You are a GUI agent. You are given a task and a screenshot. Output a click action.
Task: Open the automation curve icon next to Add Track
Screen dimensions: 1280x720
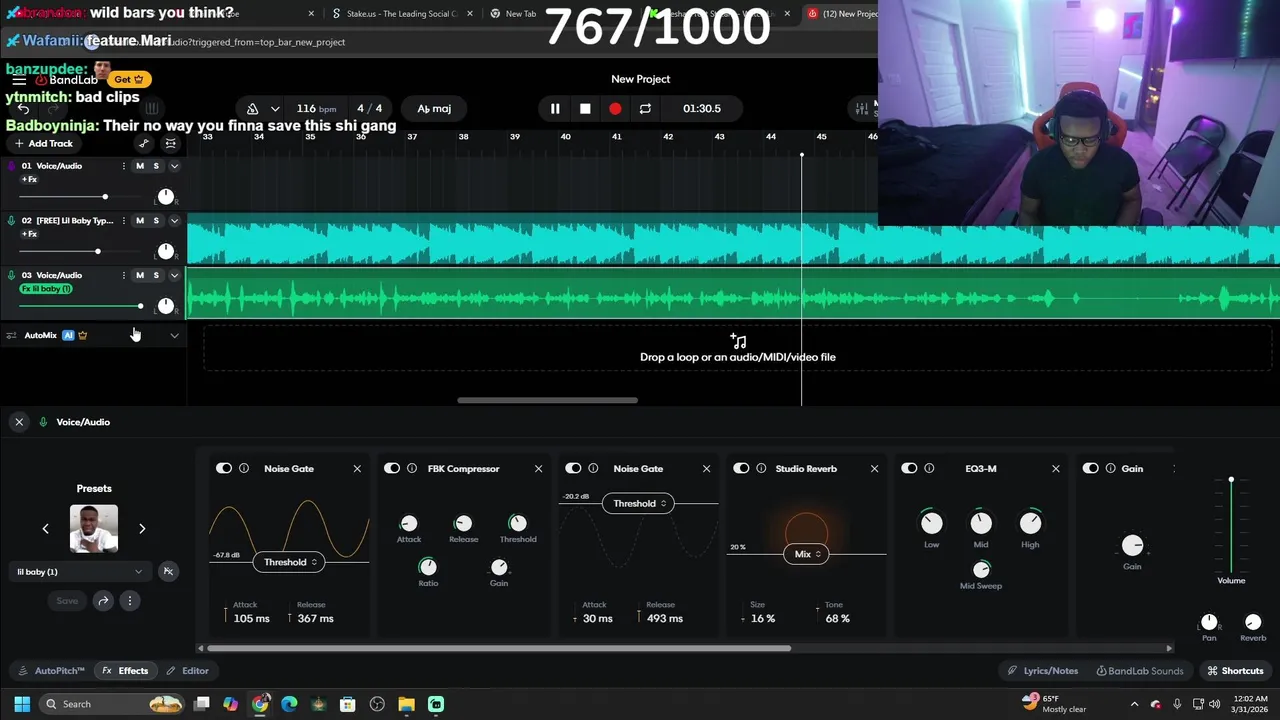tap(144, 143)
